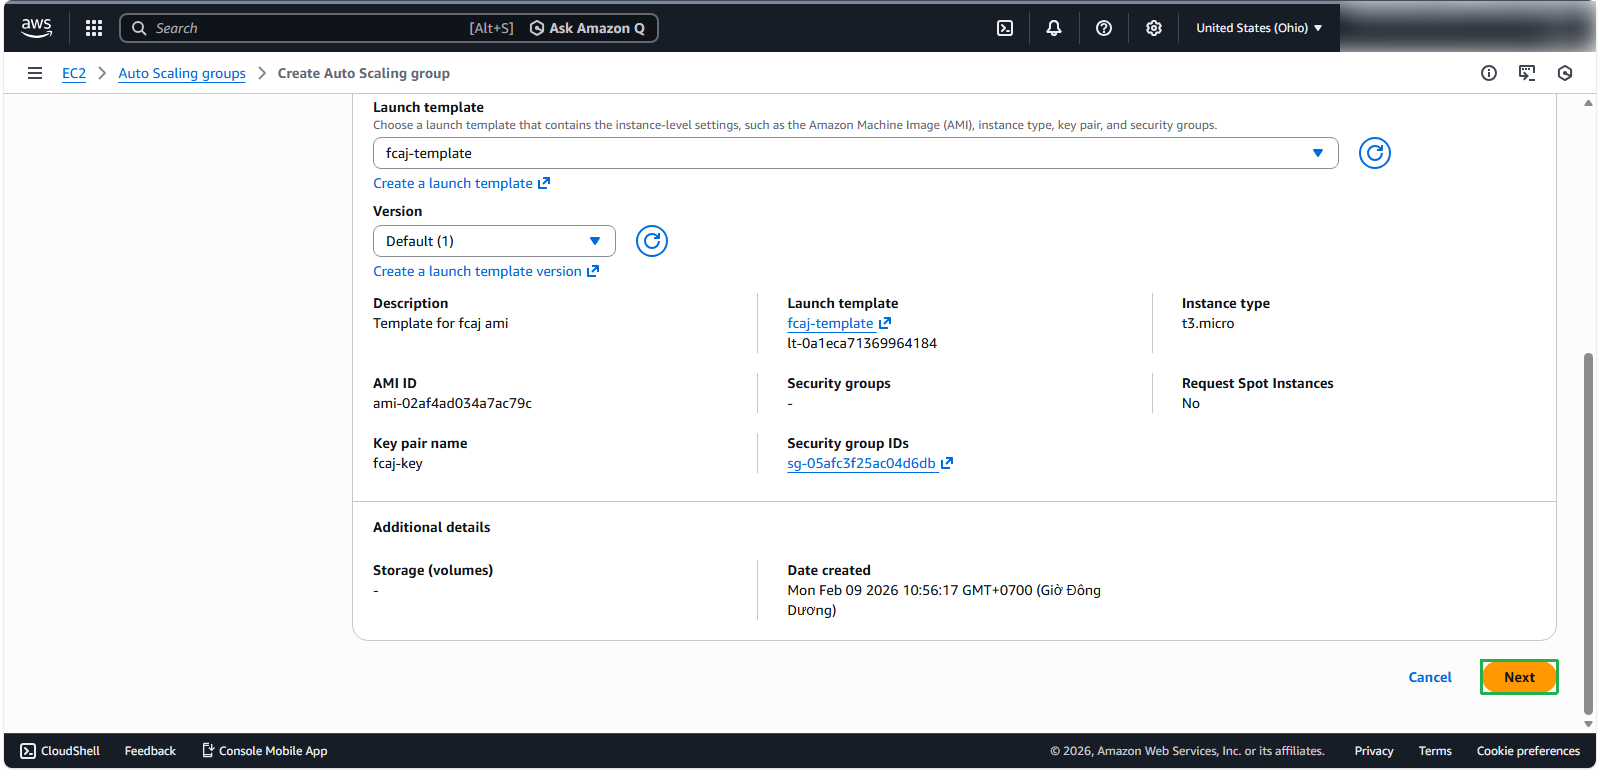Viewport: 1600px width, 772px height.
Task: Open CloudShell from the footer
Action: tap(60, 751)
